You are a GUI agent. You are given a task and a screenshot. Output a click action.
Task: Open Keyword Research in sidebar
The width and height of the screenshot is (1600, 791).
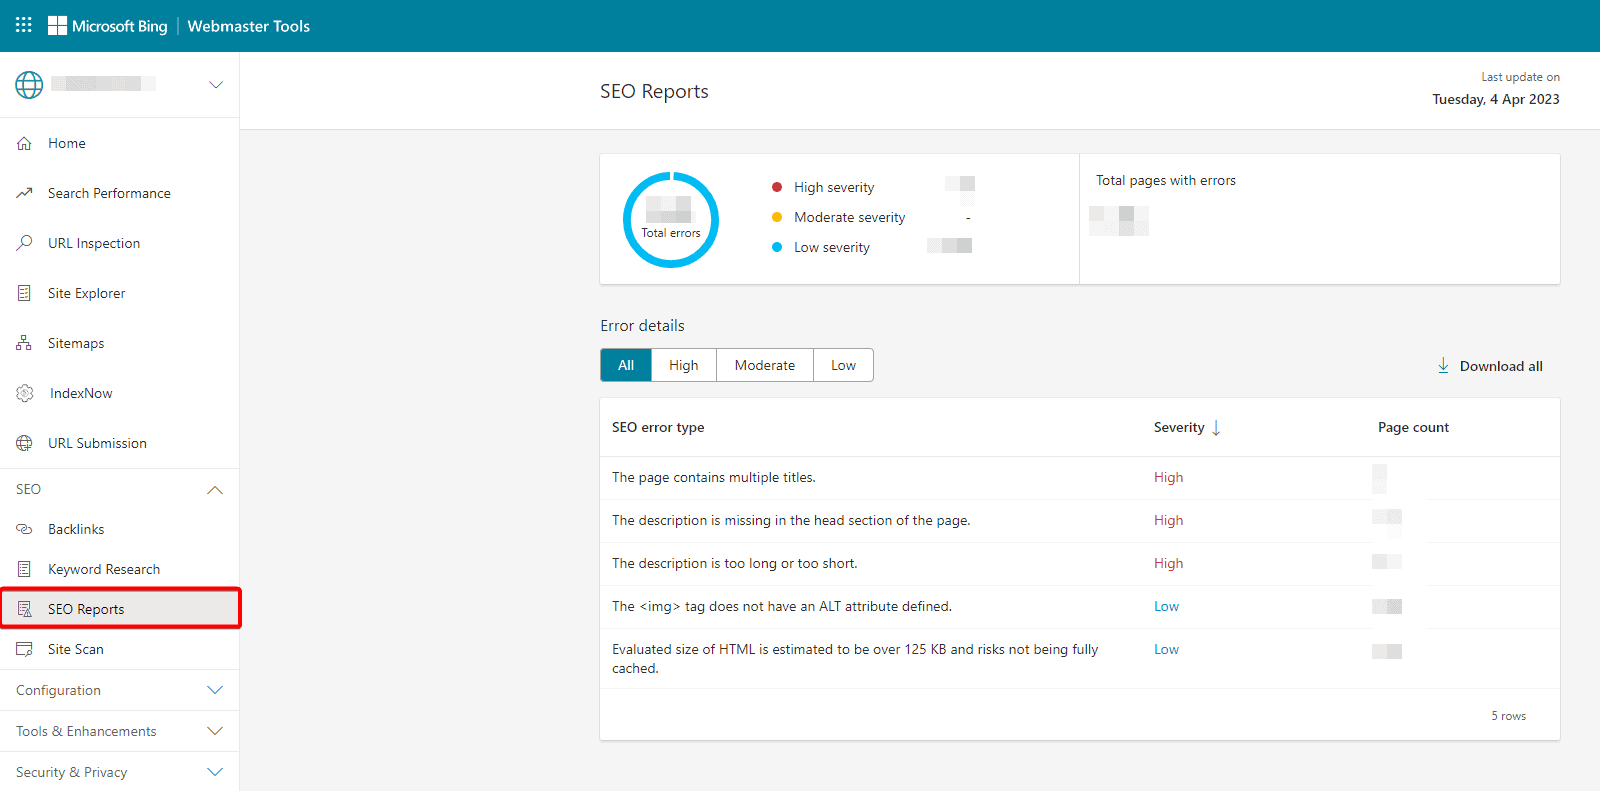pos(104,569)
